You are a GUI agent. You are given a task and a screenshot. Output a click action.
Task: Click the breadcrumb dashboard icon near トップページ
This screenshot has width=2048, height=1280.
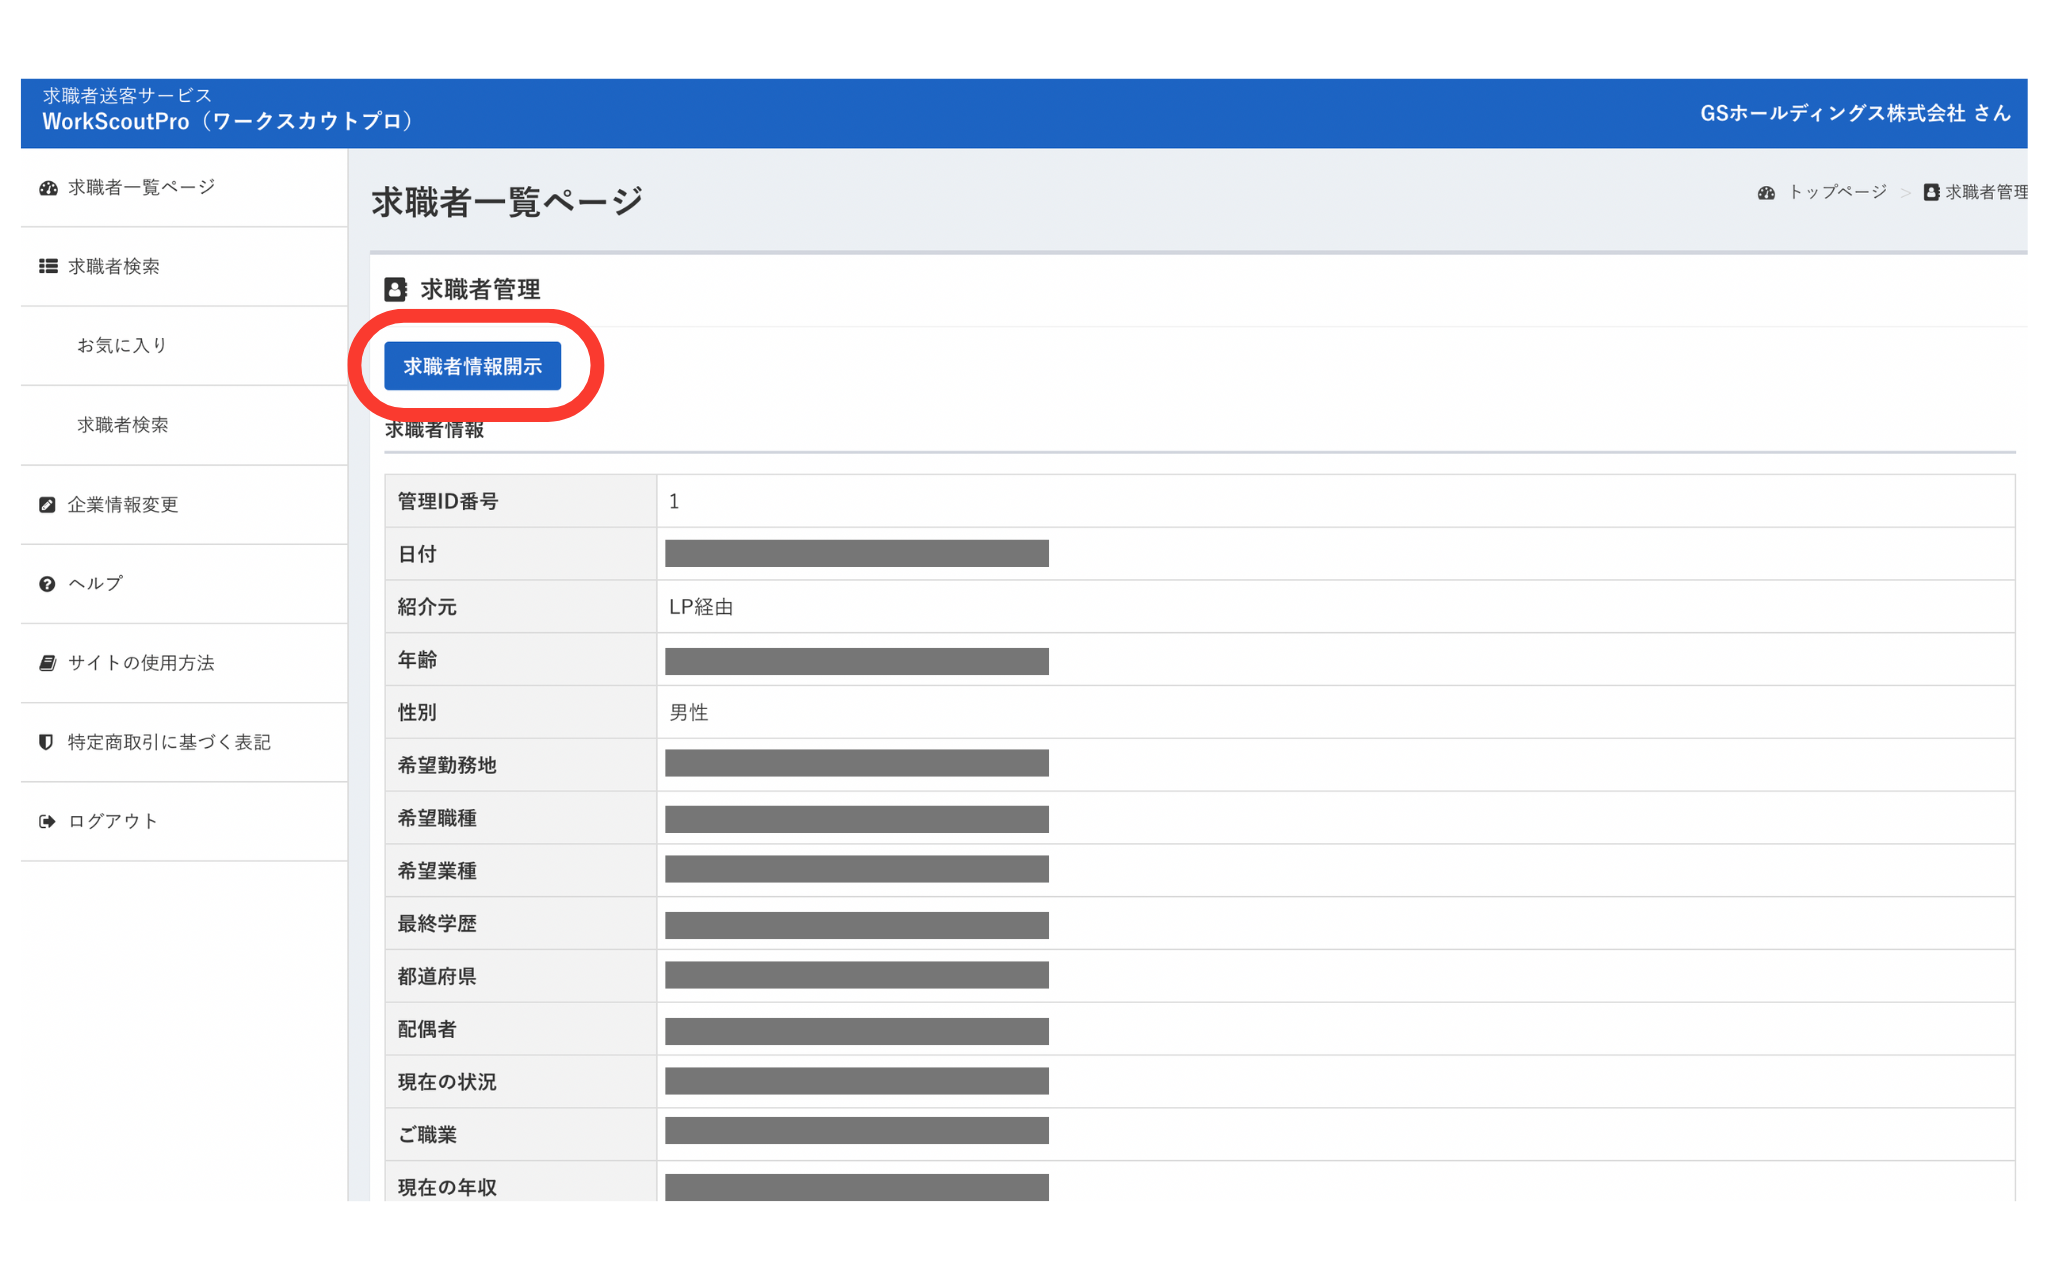[1766, 192]
